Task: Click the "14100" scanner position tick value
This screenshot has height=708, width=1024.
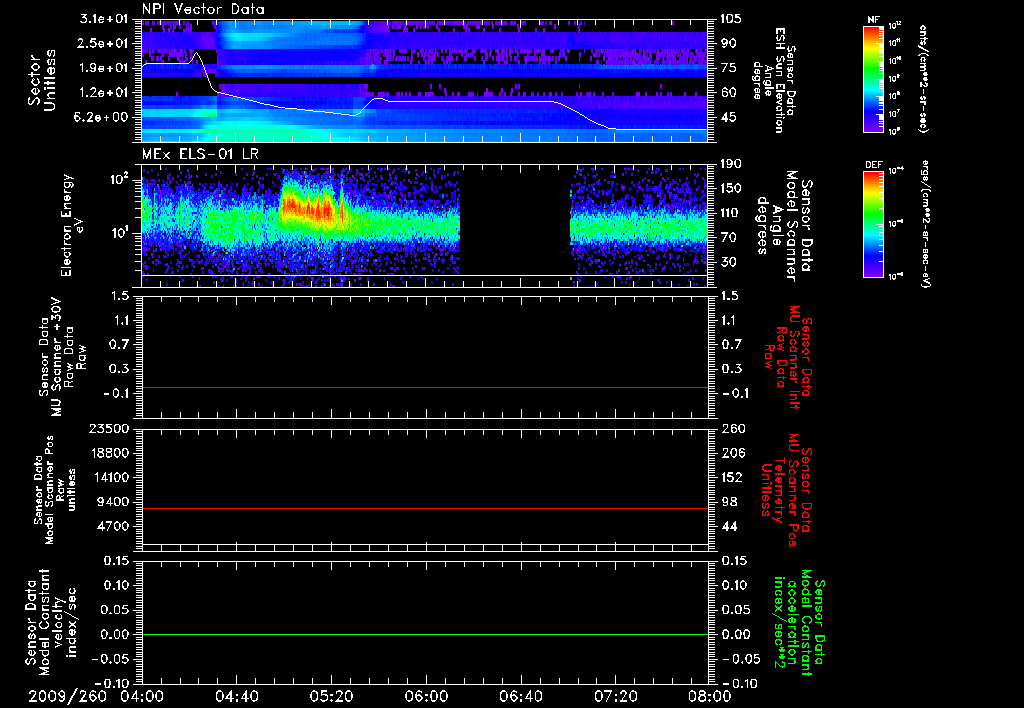Action: pos(110,477)
